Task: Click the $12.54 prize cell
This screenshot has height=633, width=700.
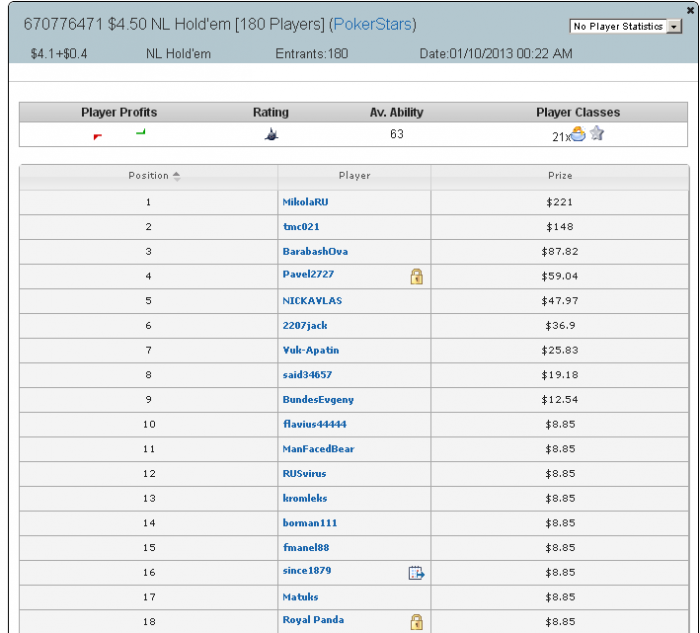Action: 560,400
